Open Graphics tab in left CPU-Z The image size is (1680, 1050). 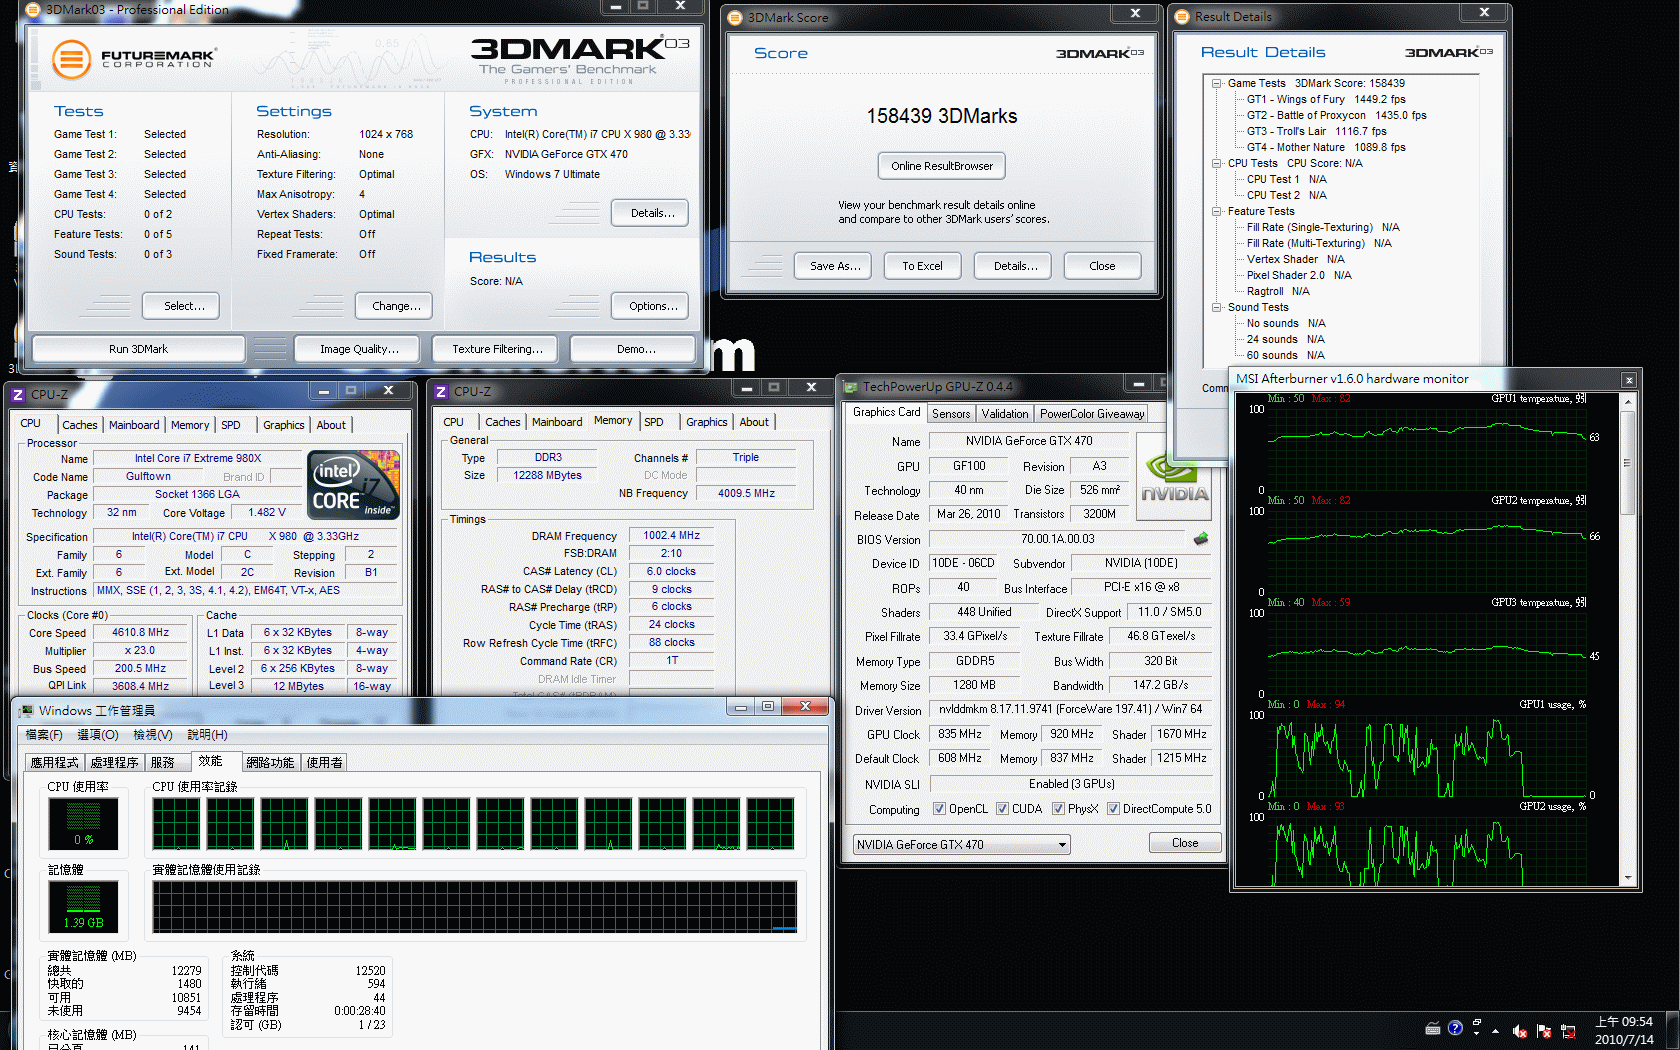(x=284, y=425)
